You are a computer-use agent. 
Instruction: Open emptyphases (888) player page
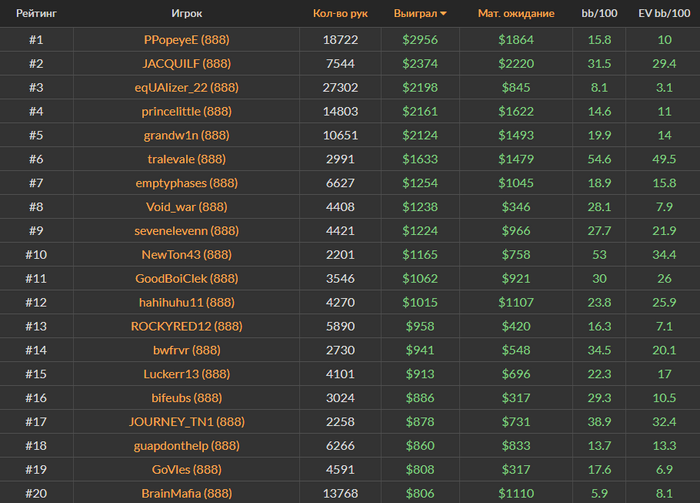(186, 183)
